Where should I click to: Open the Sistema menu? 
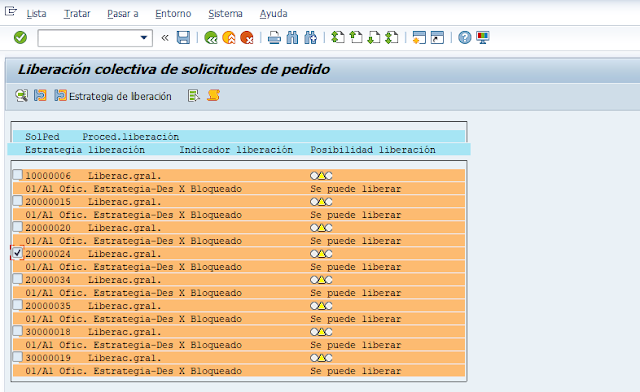click(x=225, y=13)
